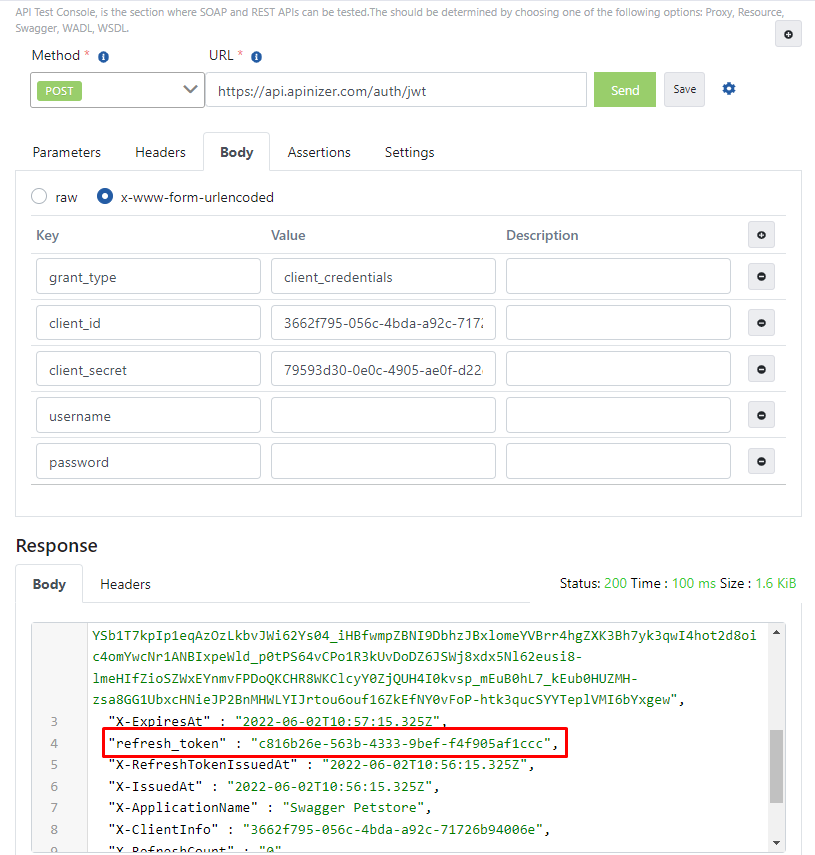This screenshot has height=855, width=815.
Task: Remove the client_secret row with minus icon
Action: (761, 369)
